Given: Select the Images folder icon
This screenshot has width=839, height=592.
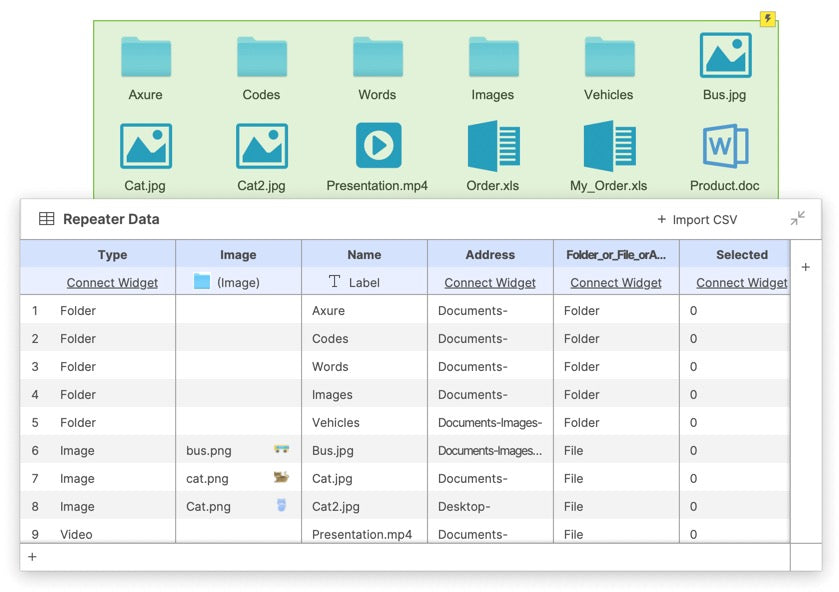Looking at the screenshot, I should pos(493,57).
